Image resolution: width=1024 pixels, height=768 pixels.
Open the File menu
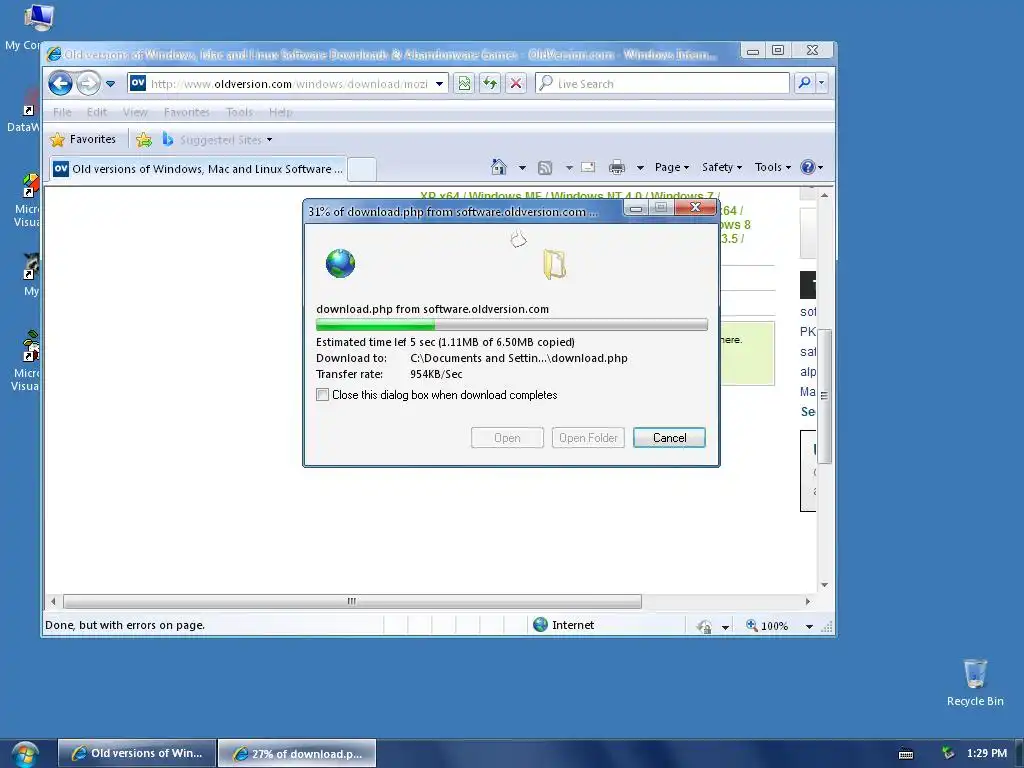click(62, 112)
